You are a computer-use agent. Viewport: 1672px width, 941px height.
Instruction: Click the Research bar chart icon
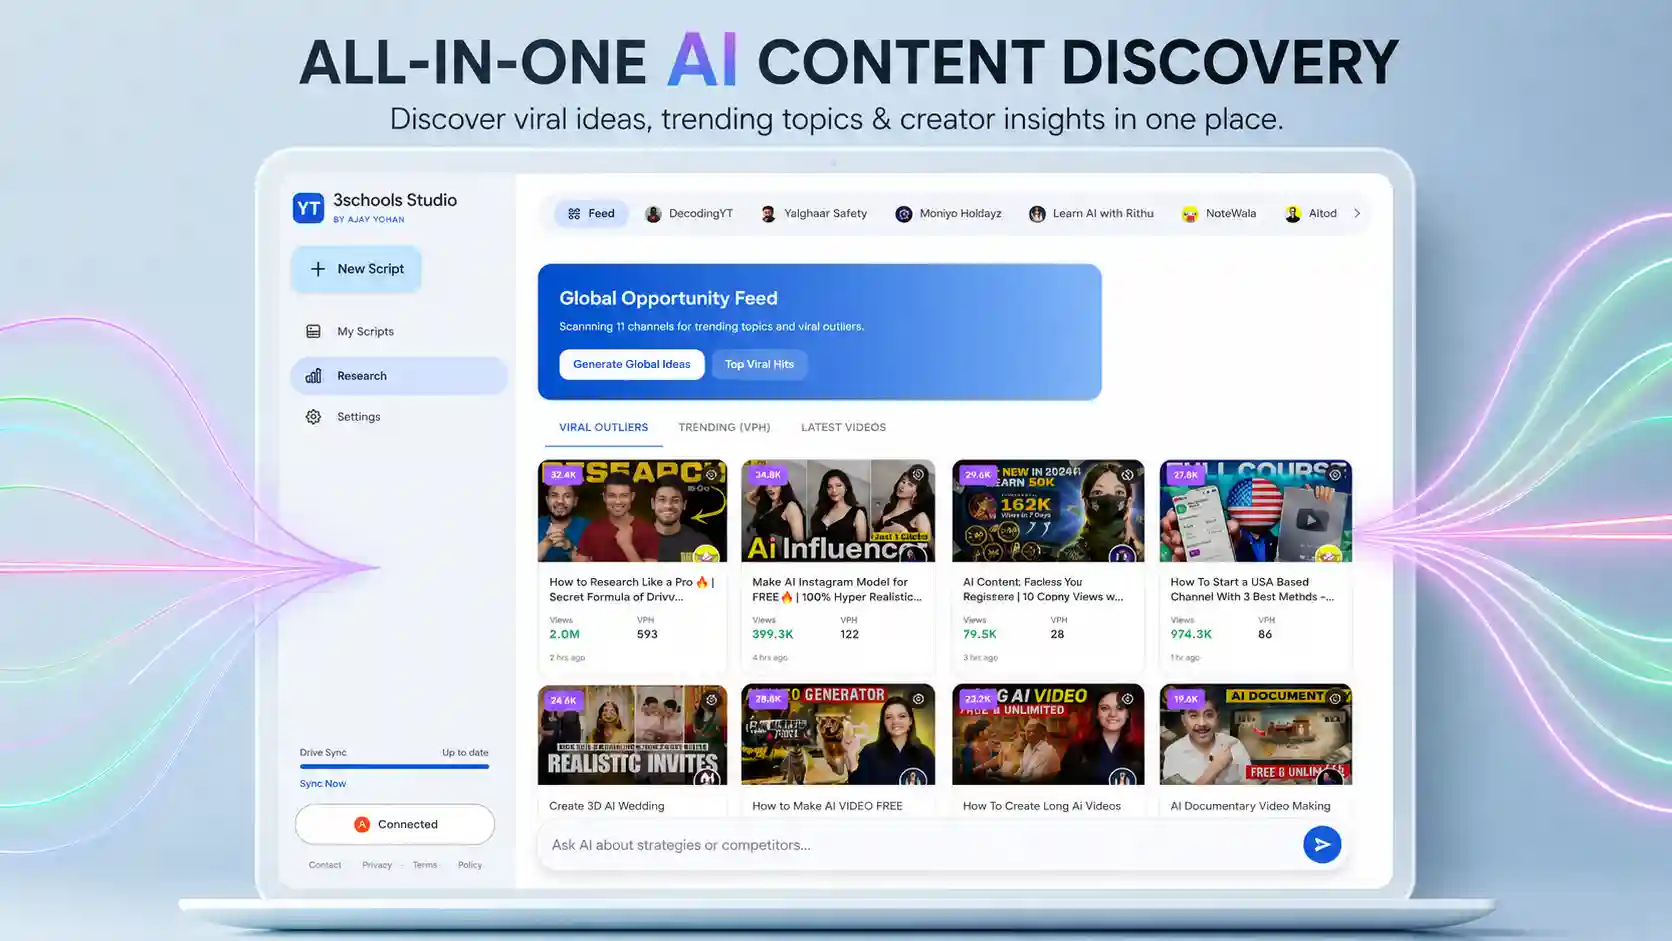(x=313, y=376)
